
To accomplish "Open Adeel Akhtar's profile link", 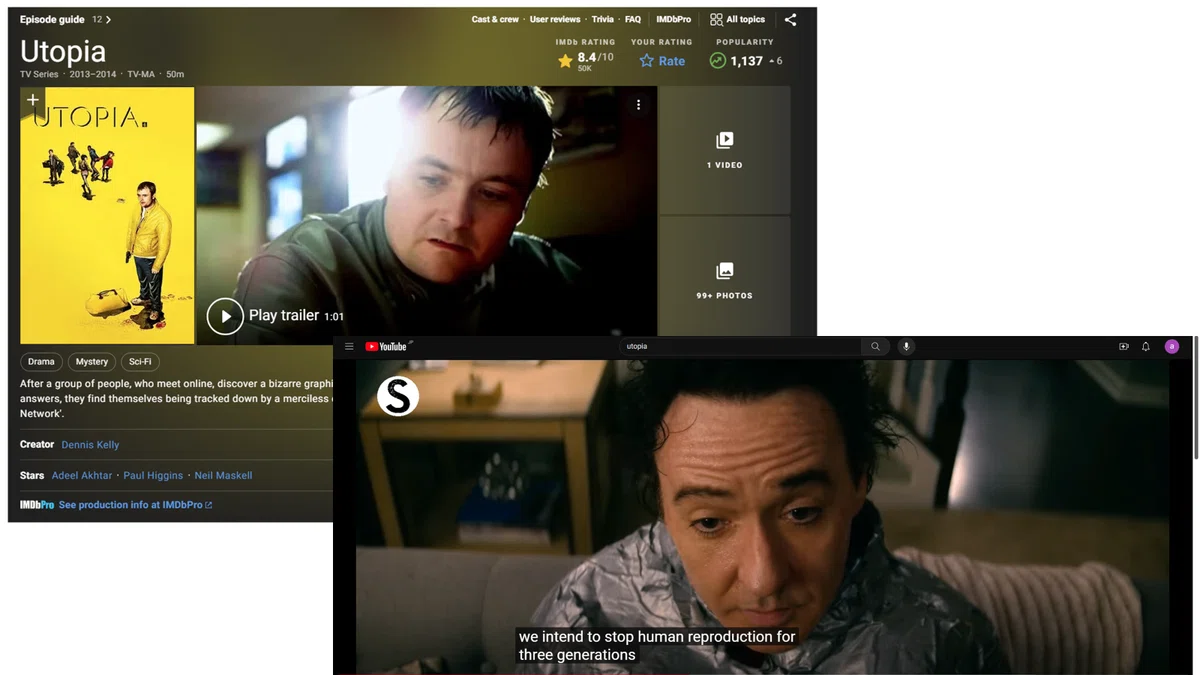I will [82, 476].
